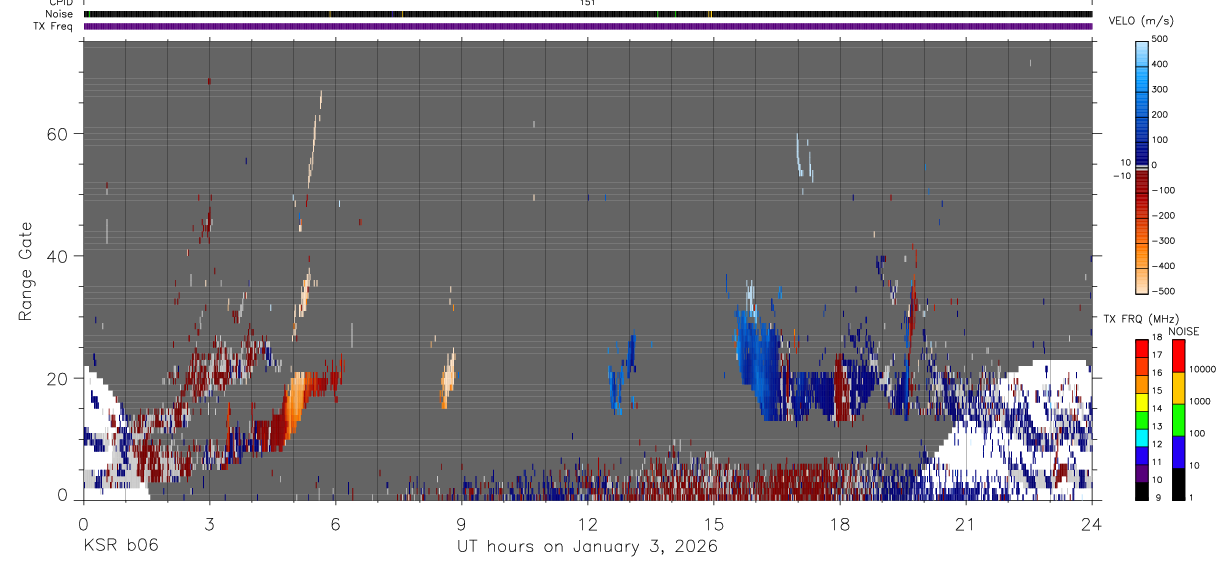Click the "151" CPID value at top

click(x=588, y=3)
